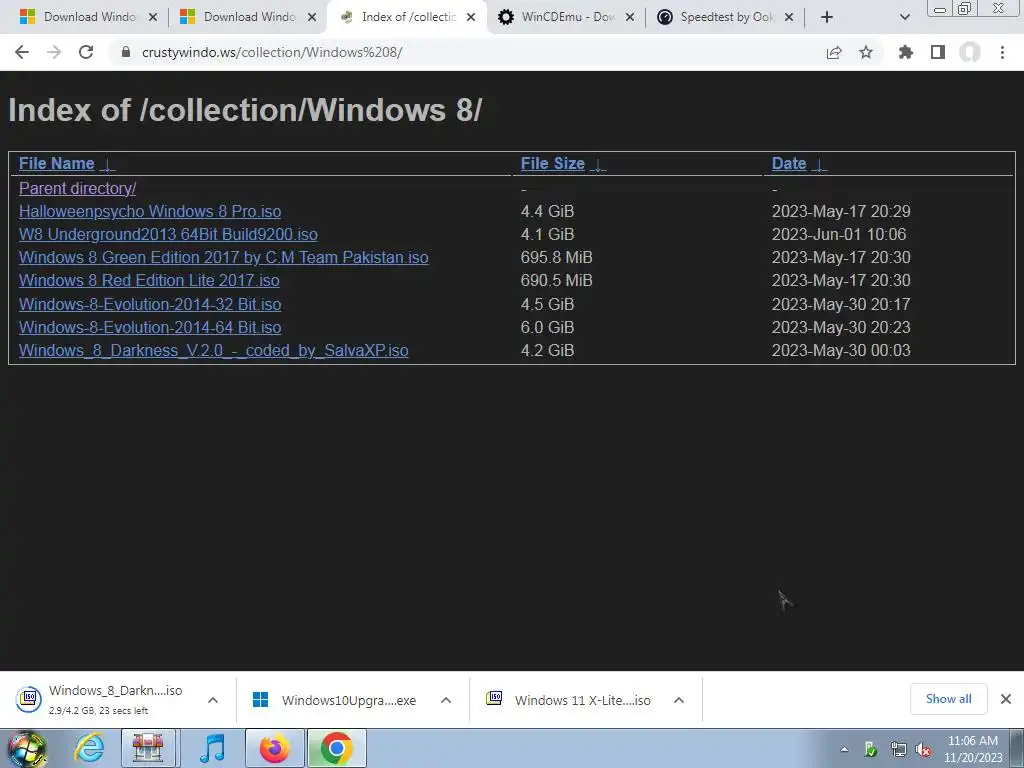Switch to first Download Windows tab
This screenshot has height=768, width=1024.
click(x=89, y=17)
